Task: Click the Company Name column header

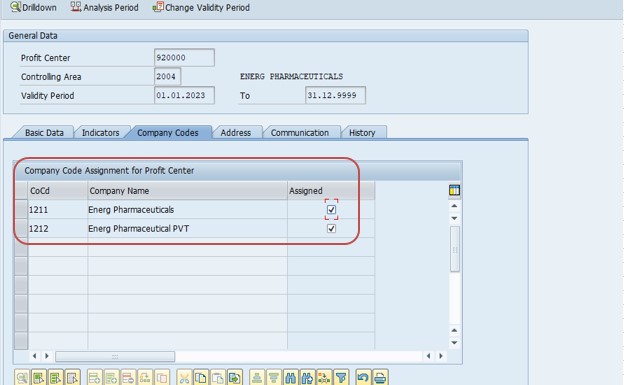Action: pos(187,191)
